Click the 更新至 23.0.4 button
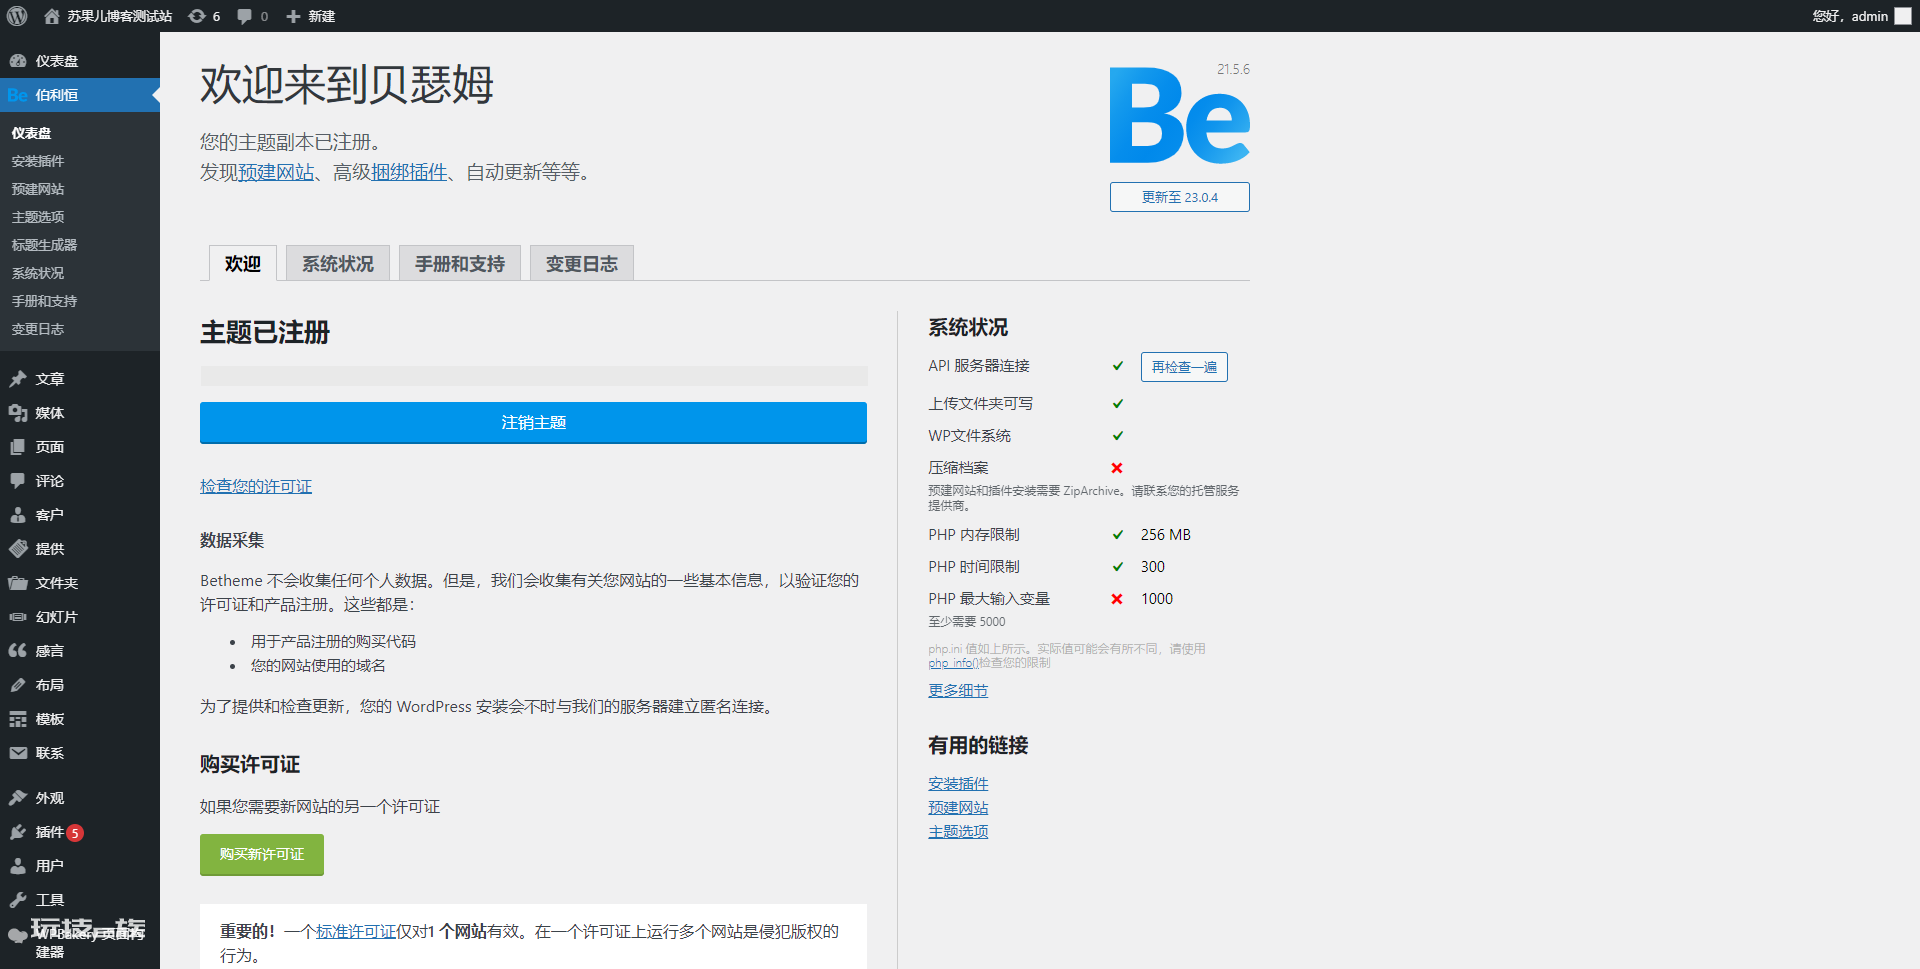The image size is (1920, 969). tap(1180, 197)
